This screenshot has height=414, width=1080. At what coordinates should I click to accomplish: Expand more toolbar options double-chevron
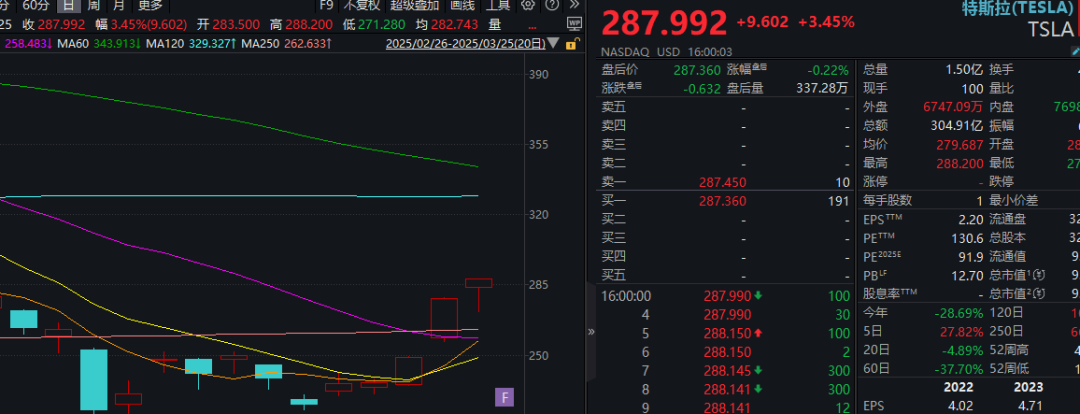(x=574, y=6)
